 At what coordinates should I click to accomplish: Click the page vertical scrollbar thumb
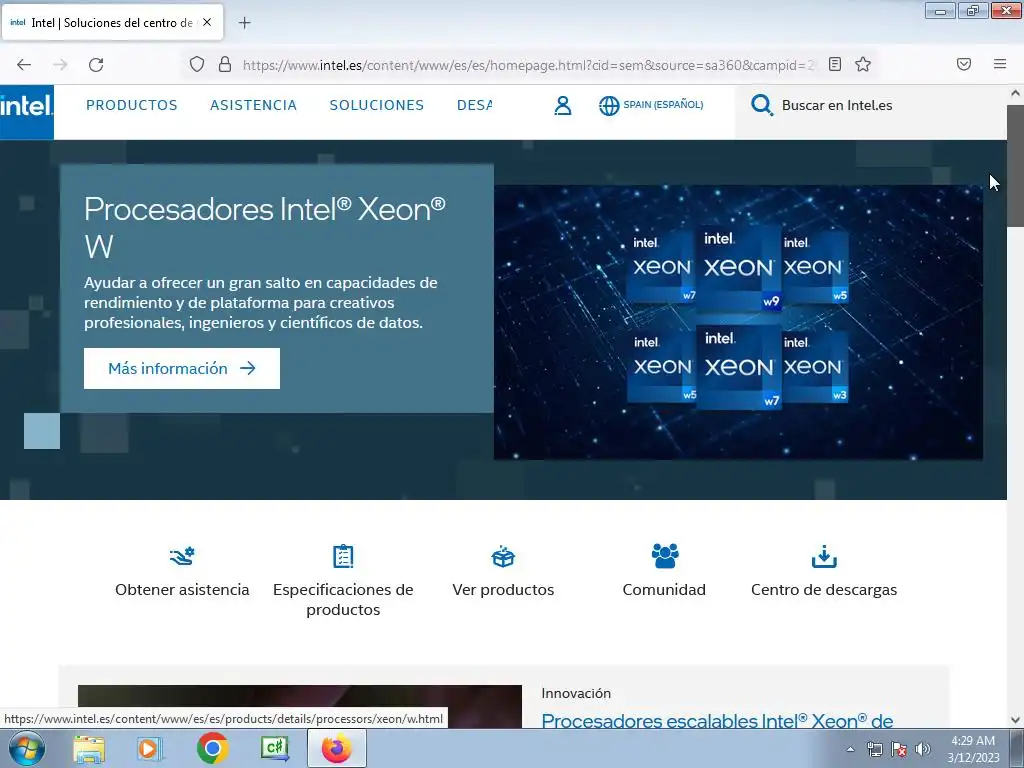click(1015, 166)
